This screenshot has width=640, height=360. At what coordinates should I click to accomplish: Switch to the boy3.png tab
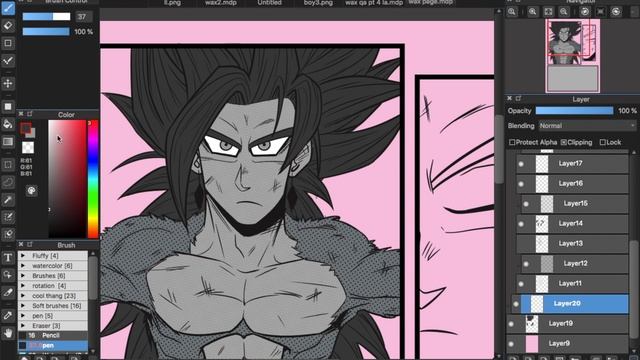coord(318,3)
